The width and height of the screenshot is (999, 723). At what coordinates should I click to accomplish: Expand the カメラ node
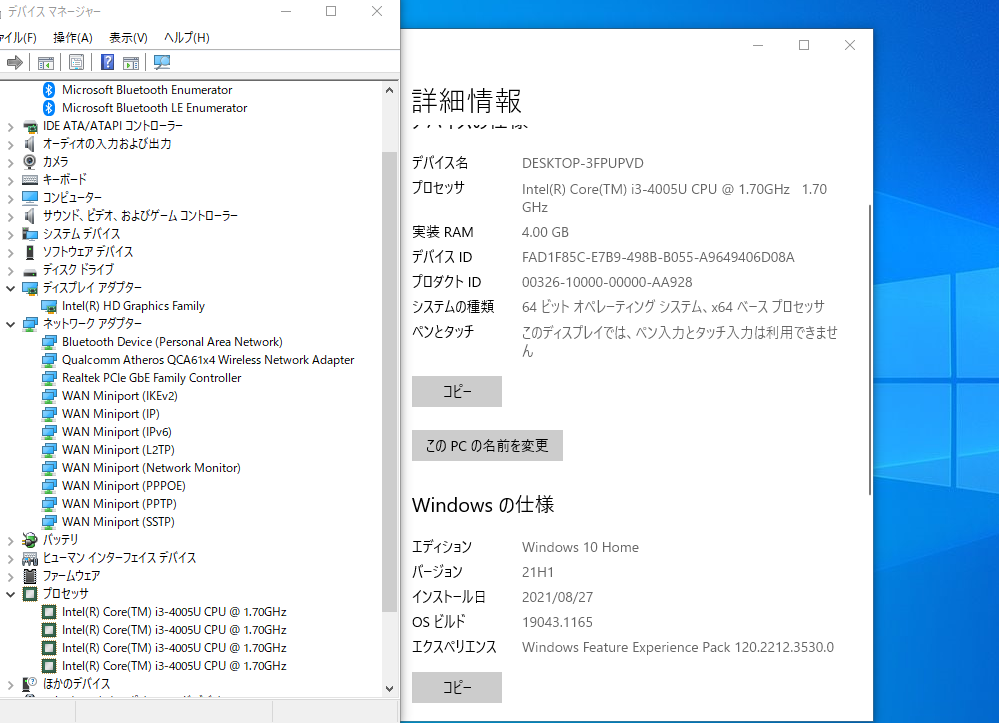pyautogui.click(x=10, y=162)
